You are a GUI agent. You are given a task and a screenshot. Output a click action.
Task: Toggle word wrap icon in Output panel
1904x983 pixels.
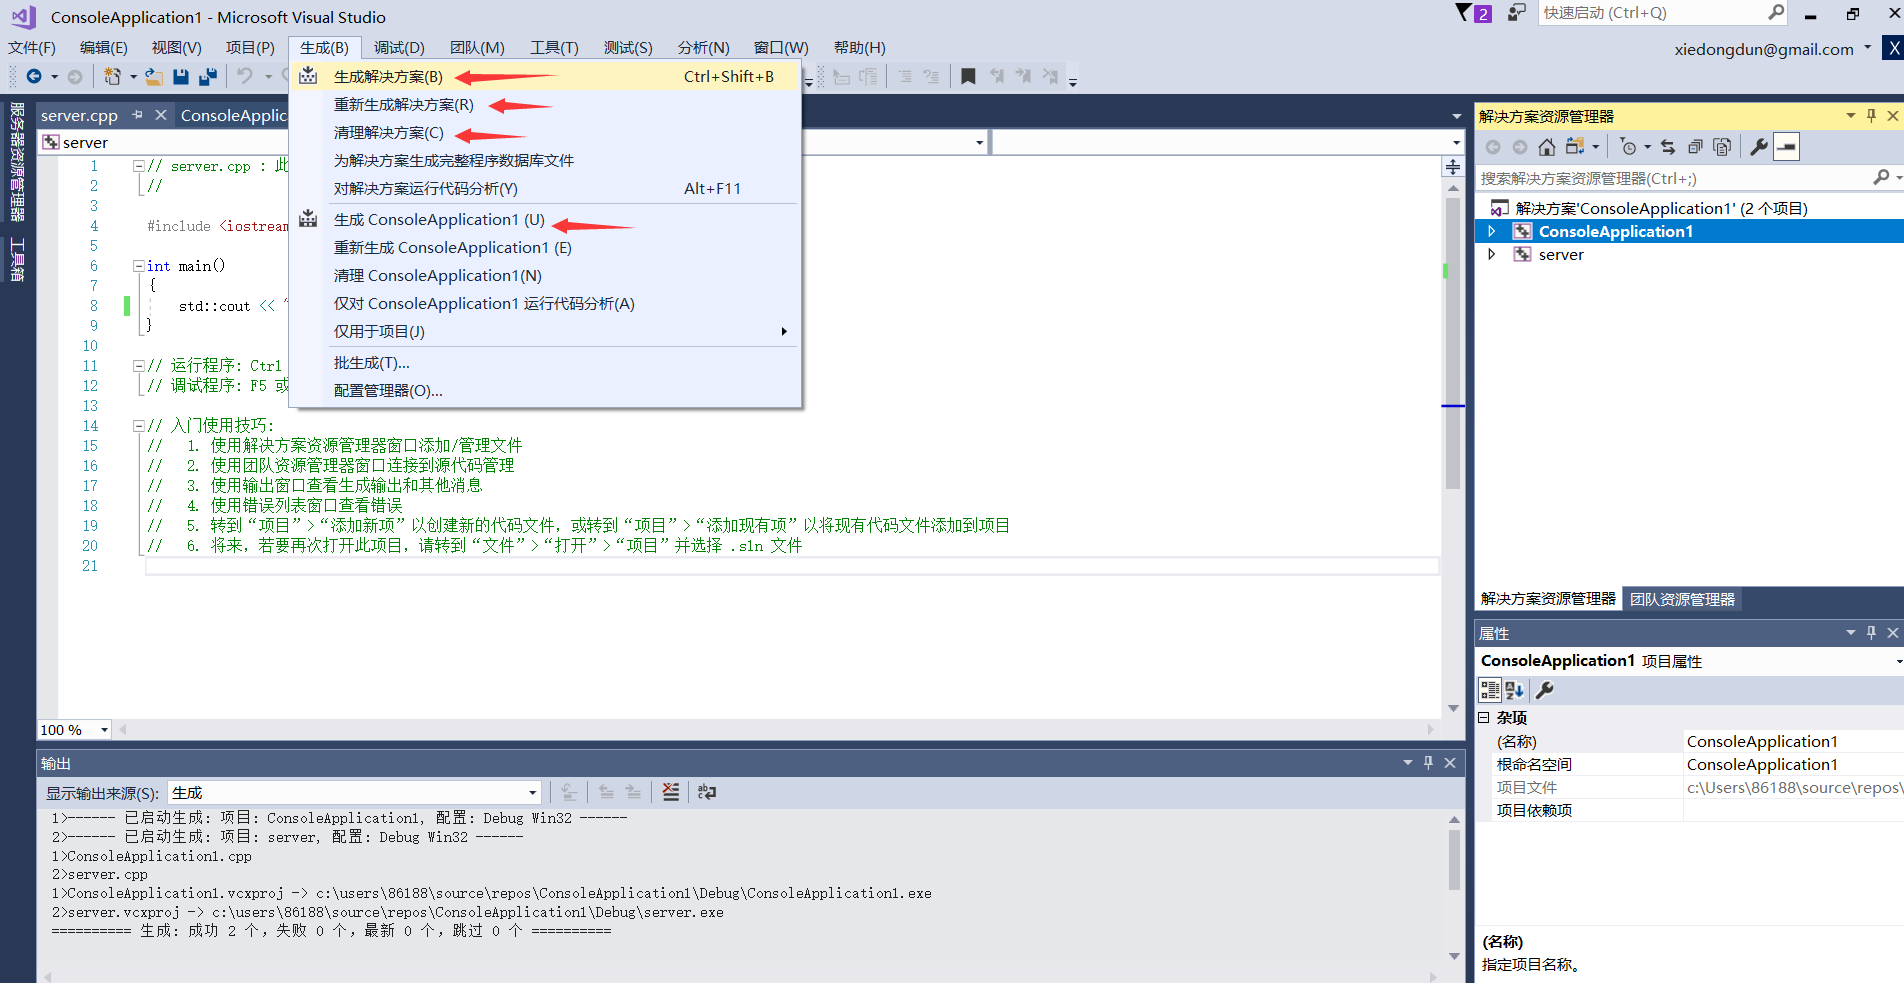pyautogui.click(x=707, y=792)
